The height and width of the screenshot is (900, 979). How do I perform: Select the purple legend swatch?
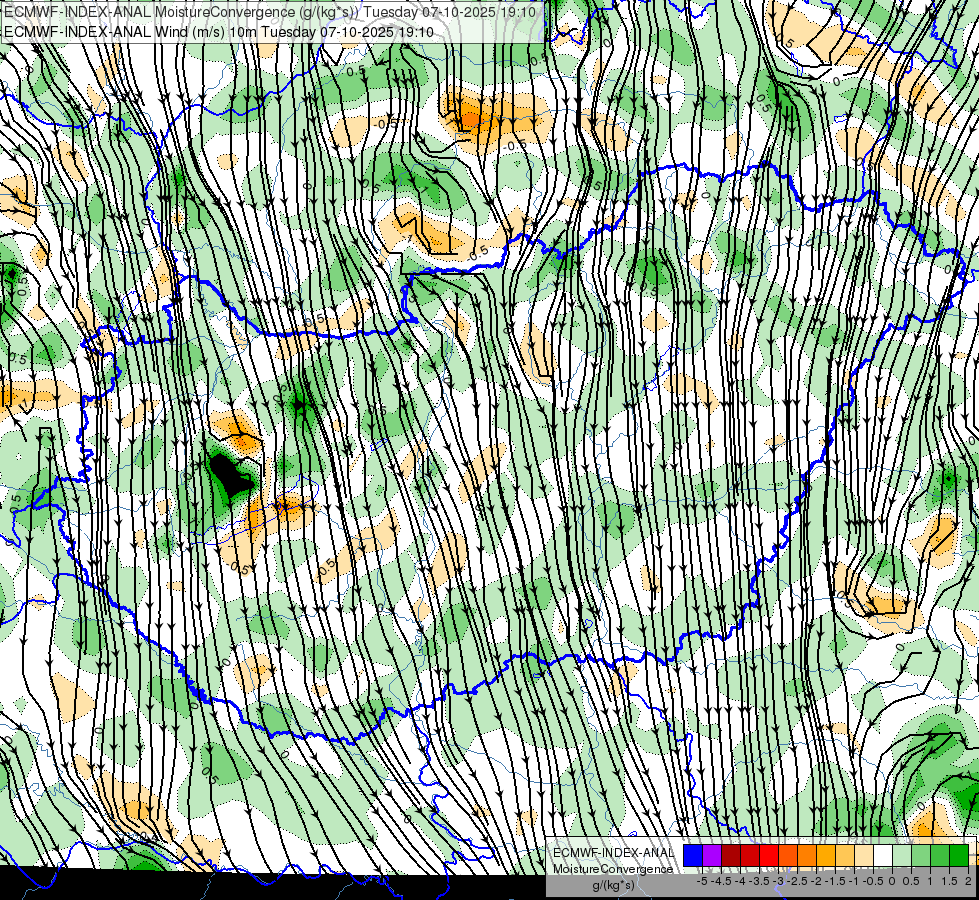point(712,856)
